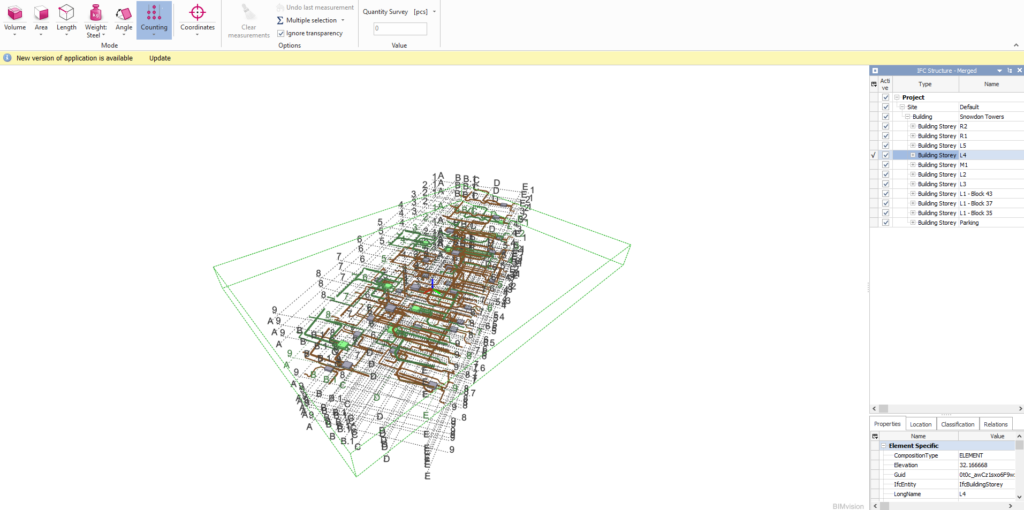Open the Classification tab

point(957,425)
